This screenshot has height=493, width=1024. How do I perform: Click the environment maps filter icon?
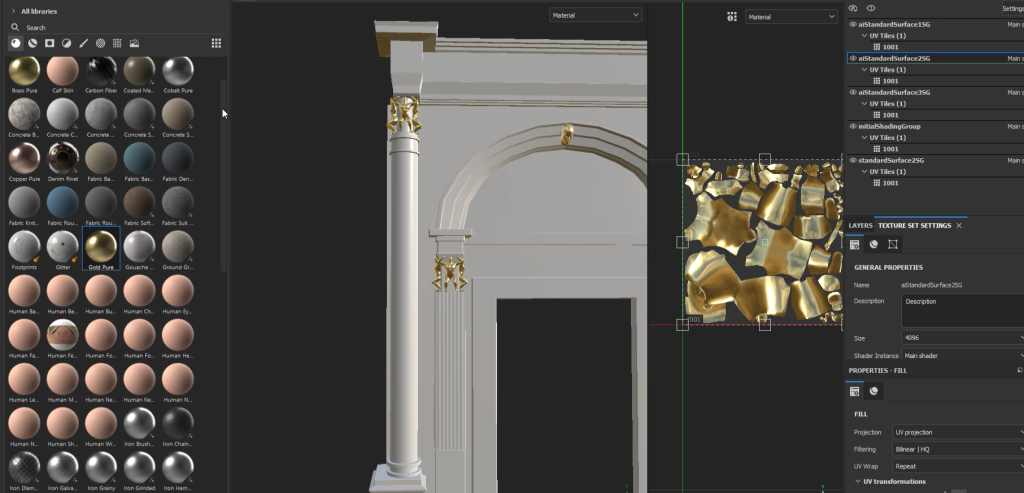click(x=134, y=43)
